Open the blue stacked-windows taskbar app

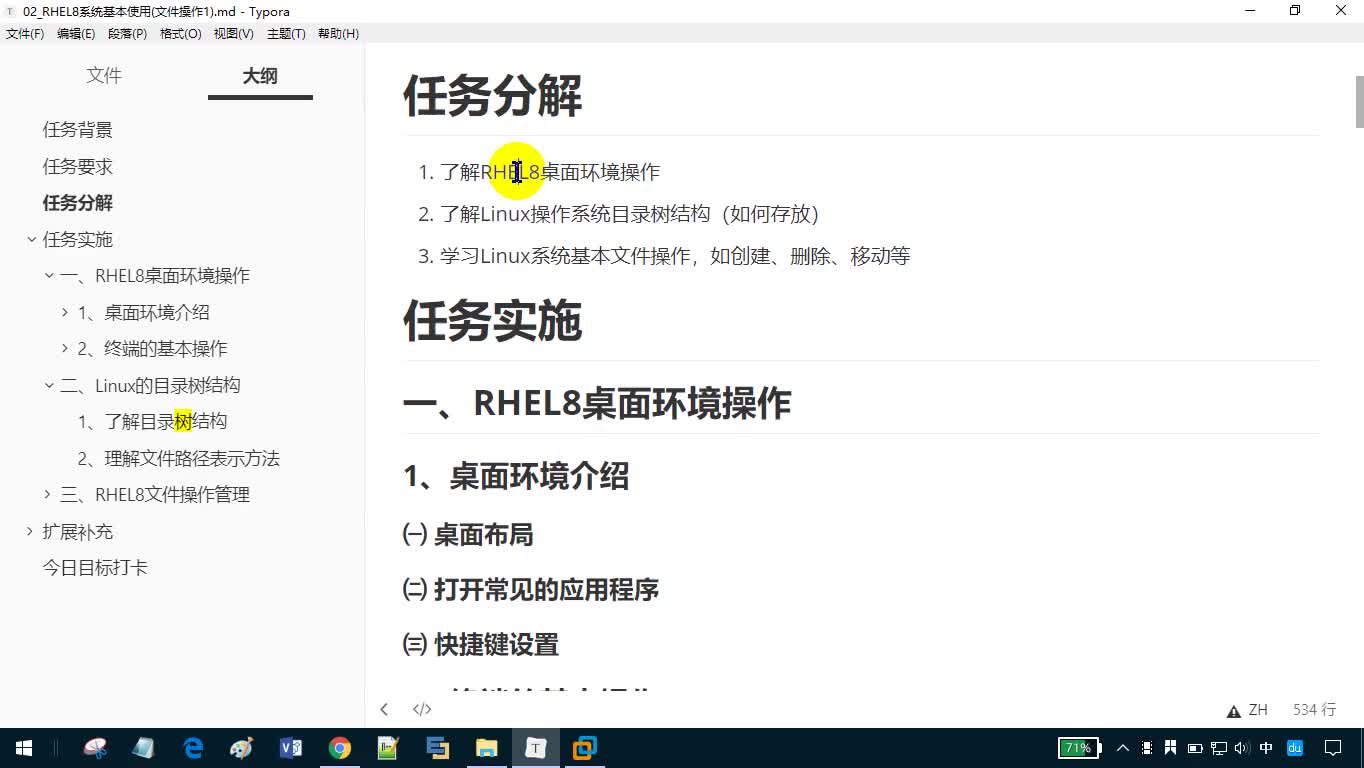pyautogui.click(x=437, y=748)
